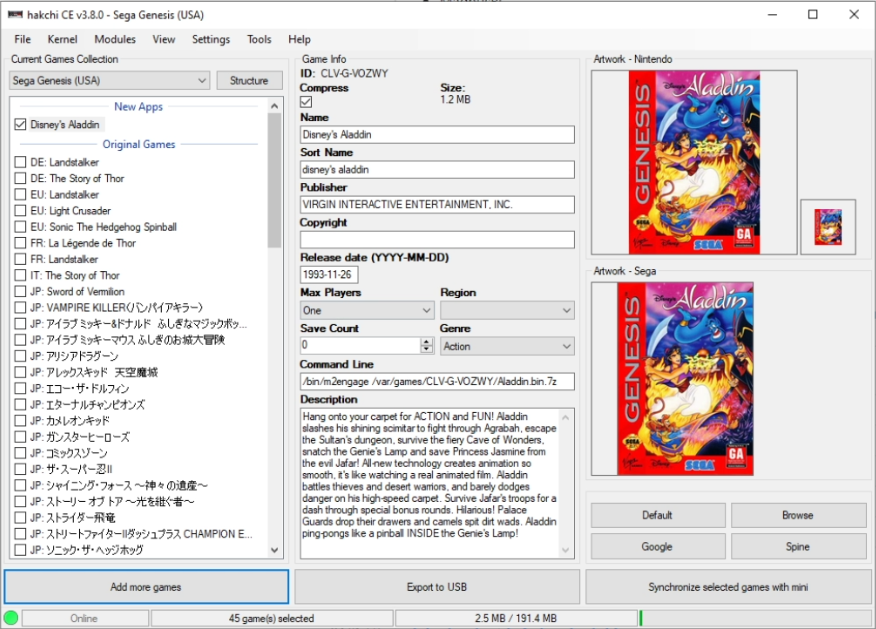Viewport: 876px width, 629px height.
Task: Click the games list scrollbar thumb
Action: pyautogui.click(x=274, y=180)
